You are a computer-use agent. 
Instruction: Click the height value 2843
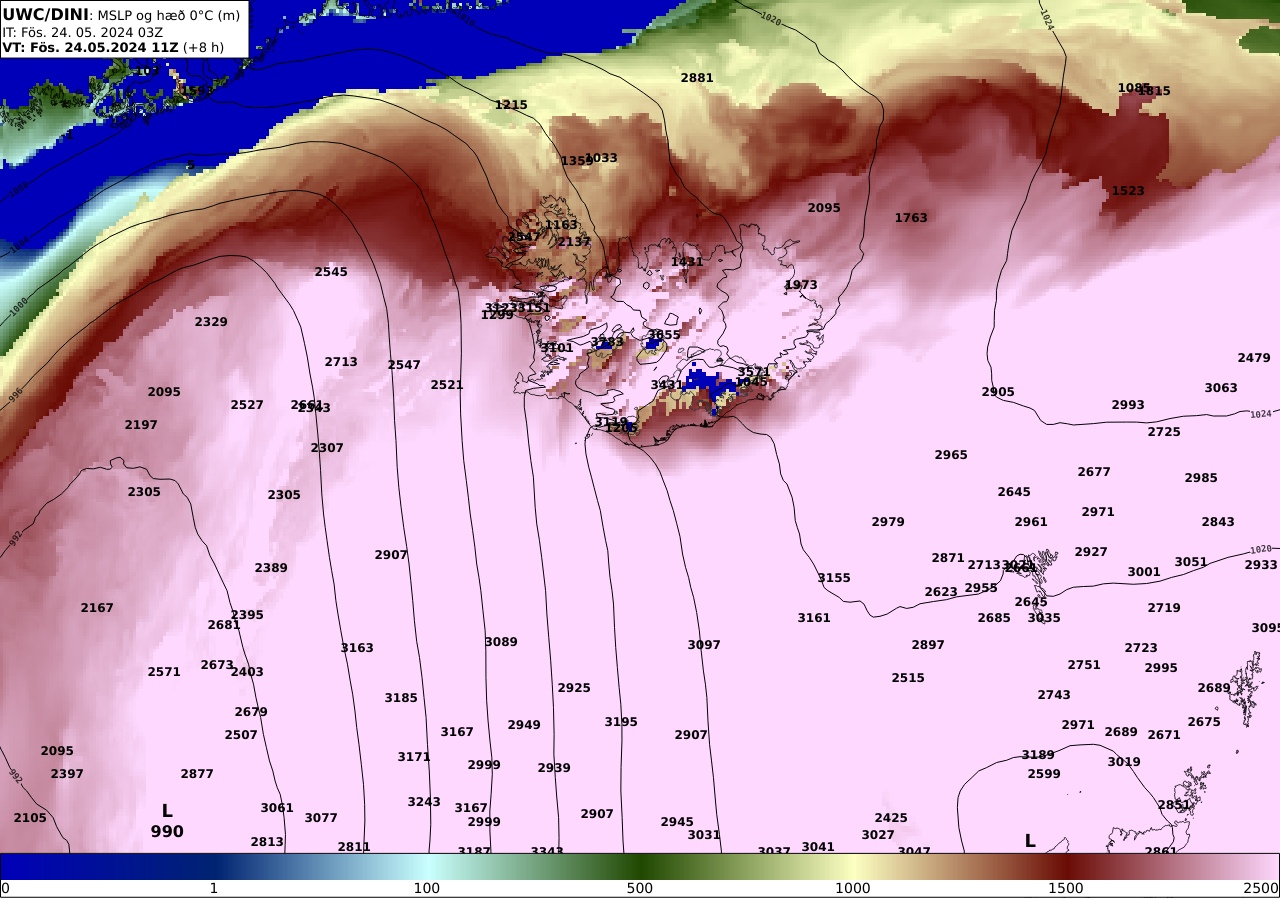coord(1218,522)
